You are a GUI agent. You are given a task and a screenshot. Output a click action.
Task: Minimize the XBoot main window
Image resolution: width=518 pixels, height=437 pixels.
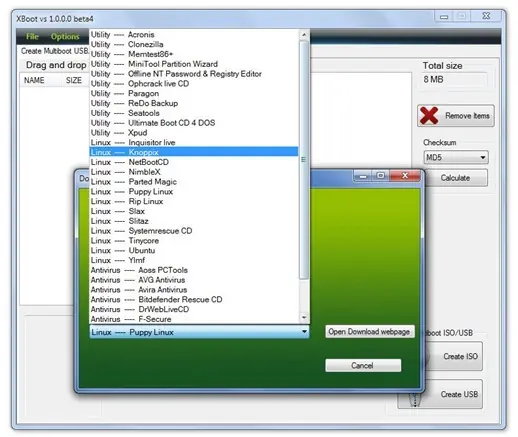[444, 16]
